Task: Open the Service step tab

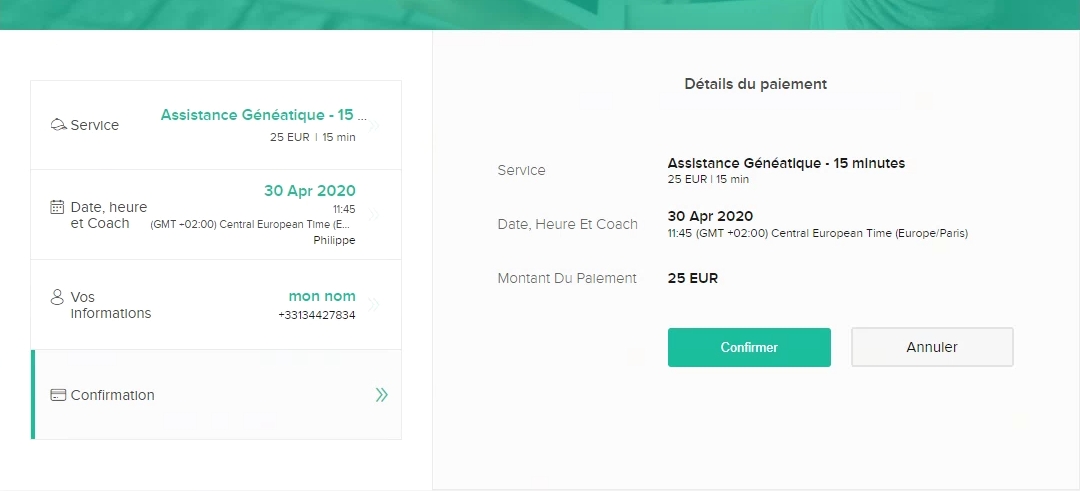Action: coord(216,125)
